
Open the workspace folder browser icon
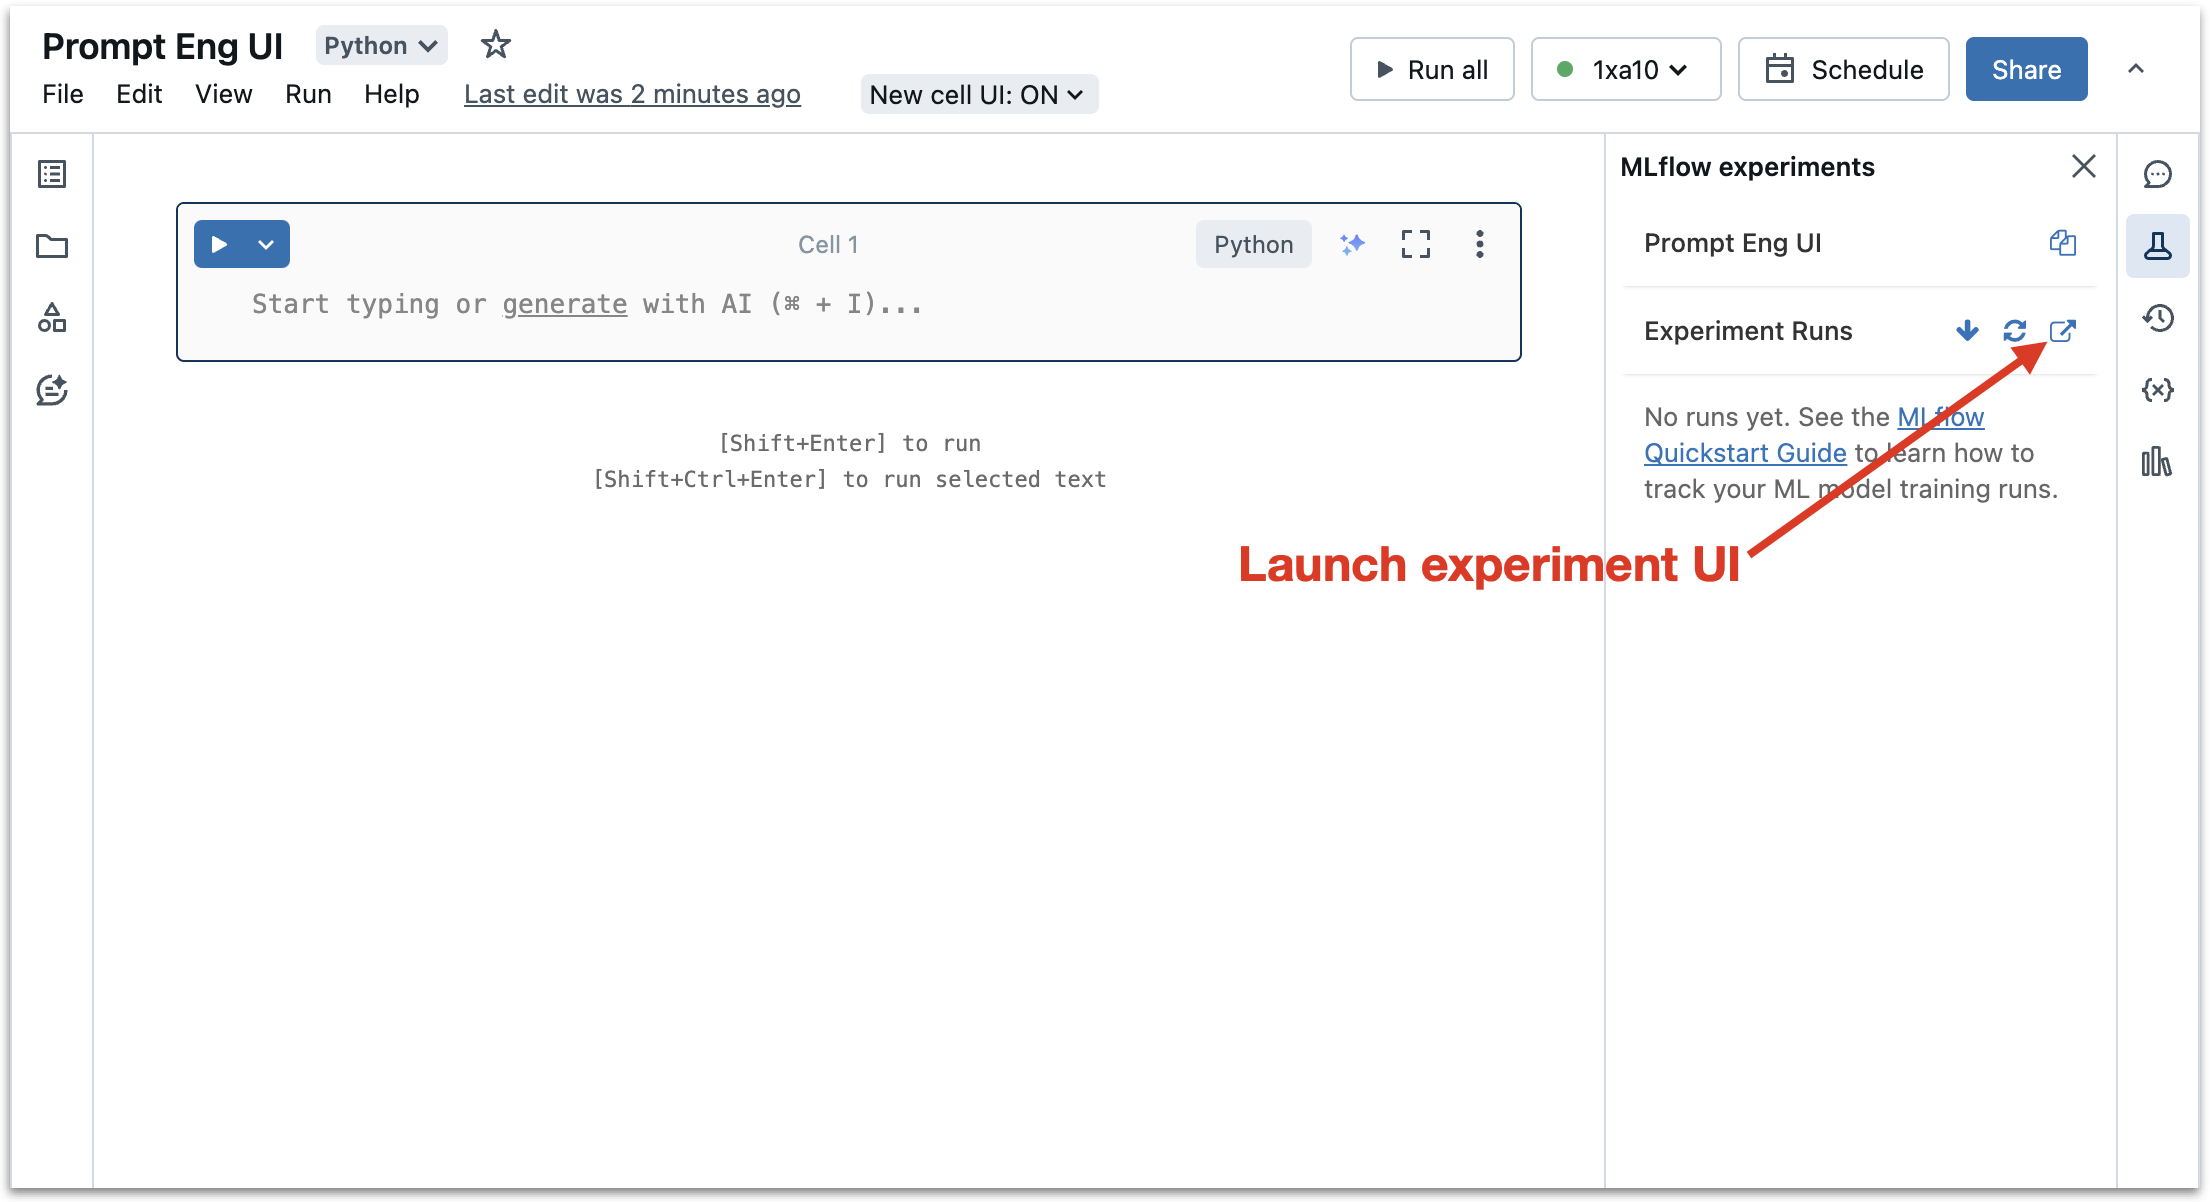pyautogui.click(x=52, y=246)
